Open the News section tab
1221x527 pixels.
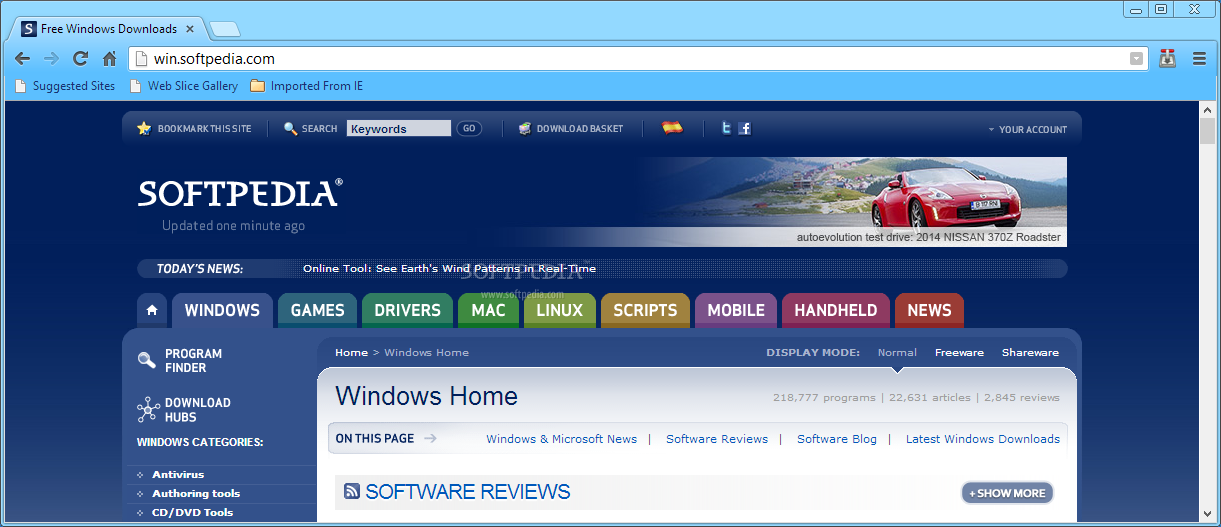tap(929, 310)
